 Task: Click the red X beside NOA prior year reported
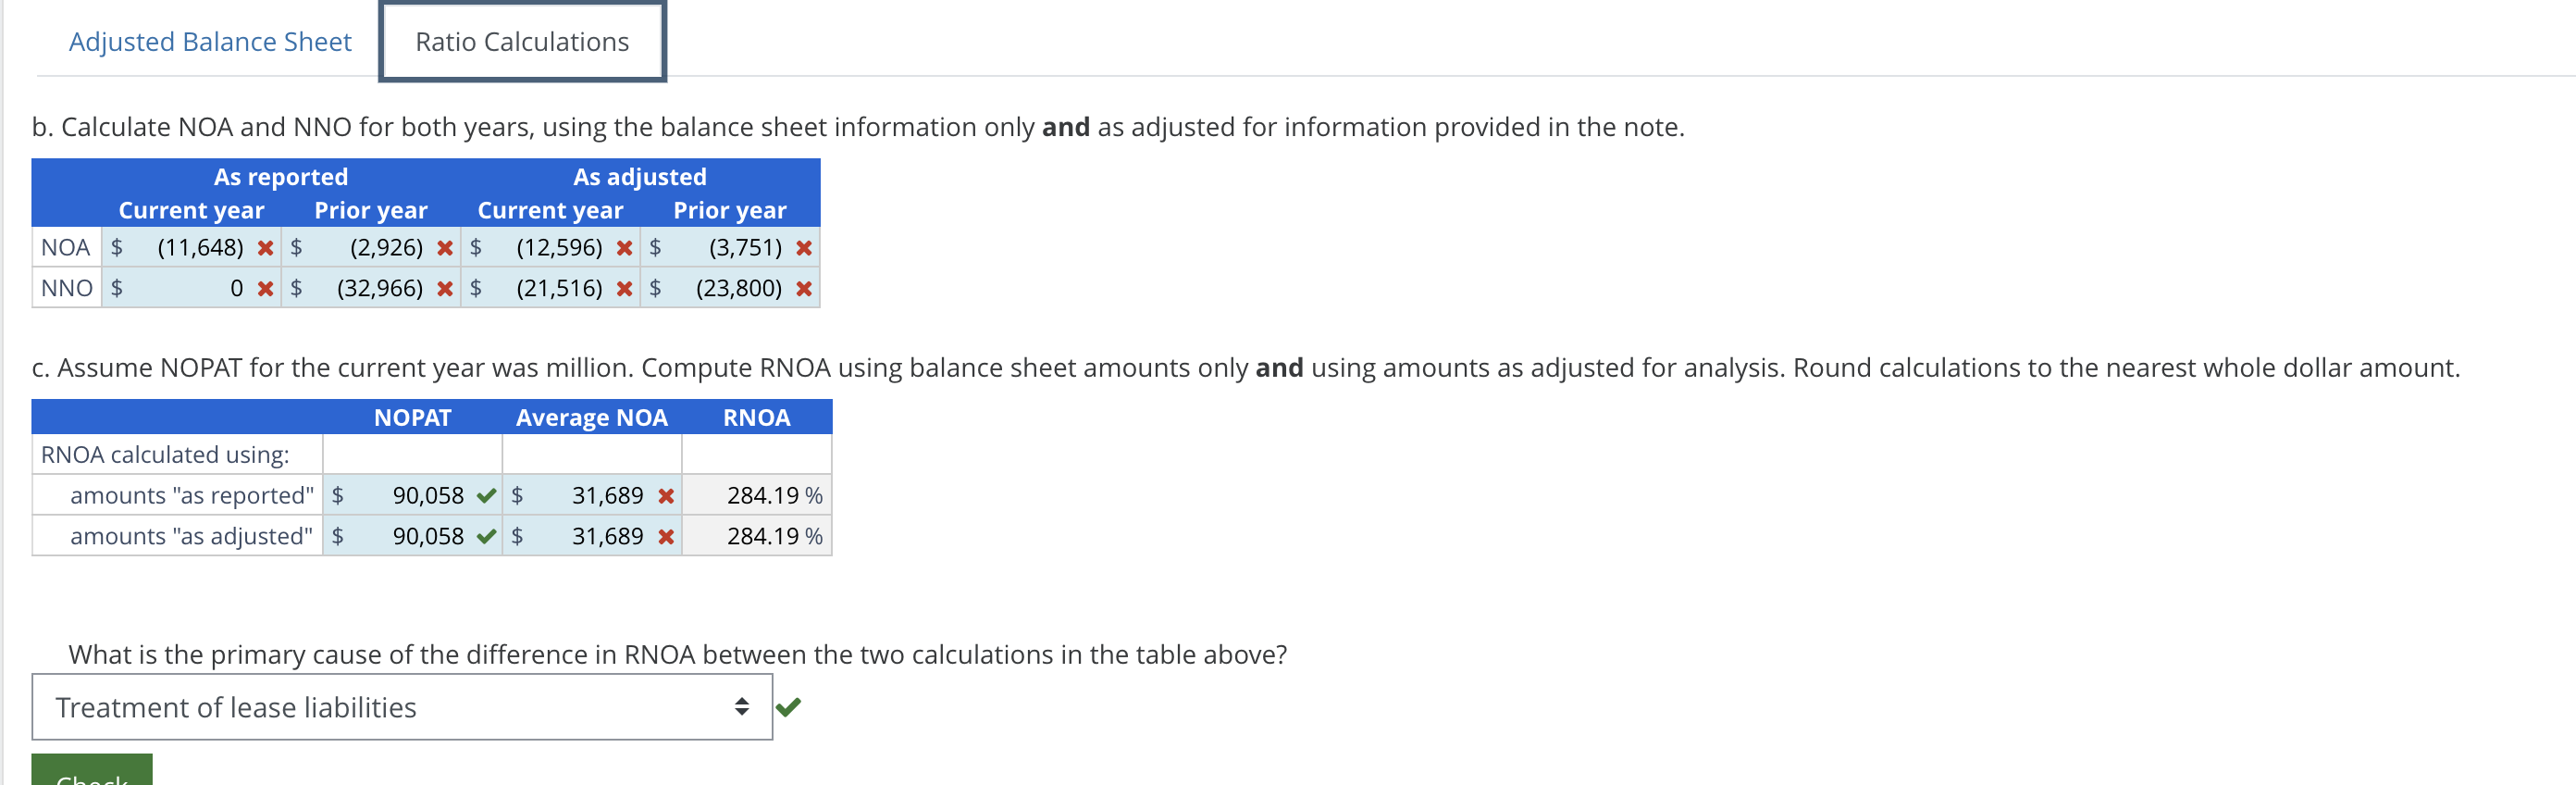pos(446,247)
